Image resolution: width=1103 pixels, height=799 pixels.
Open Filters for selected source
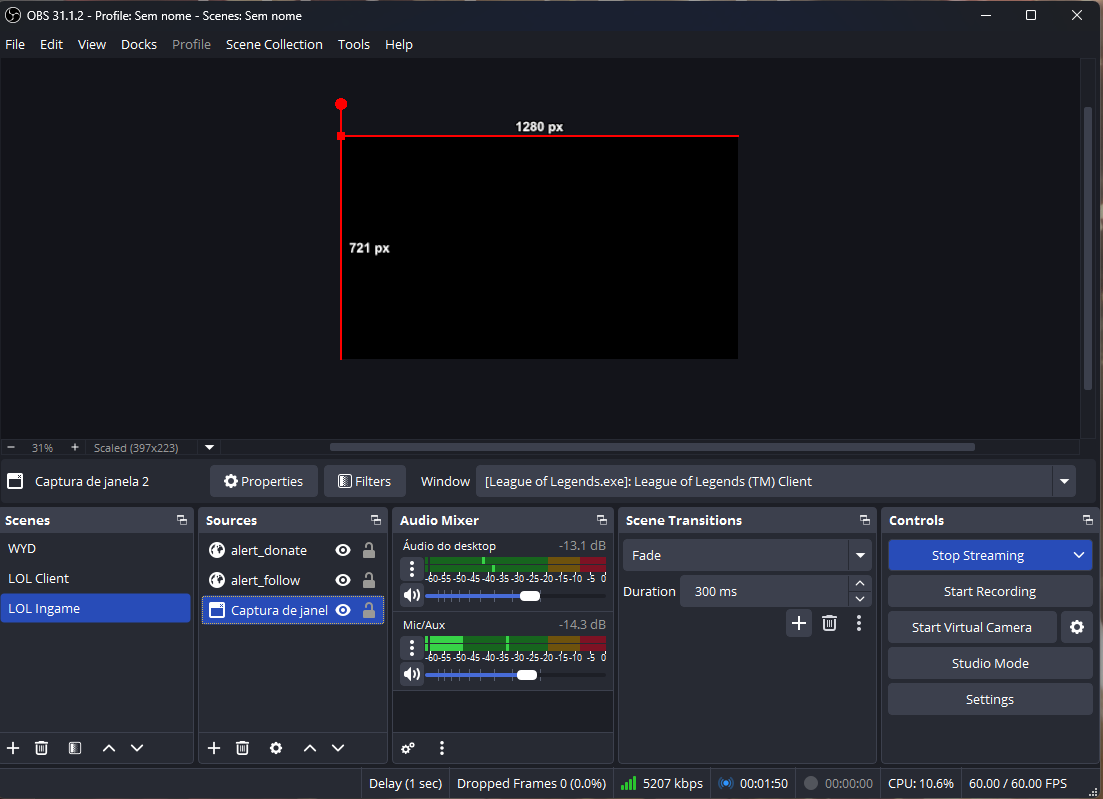click(x=365, y=481)
